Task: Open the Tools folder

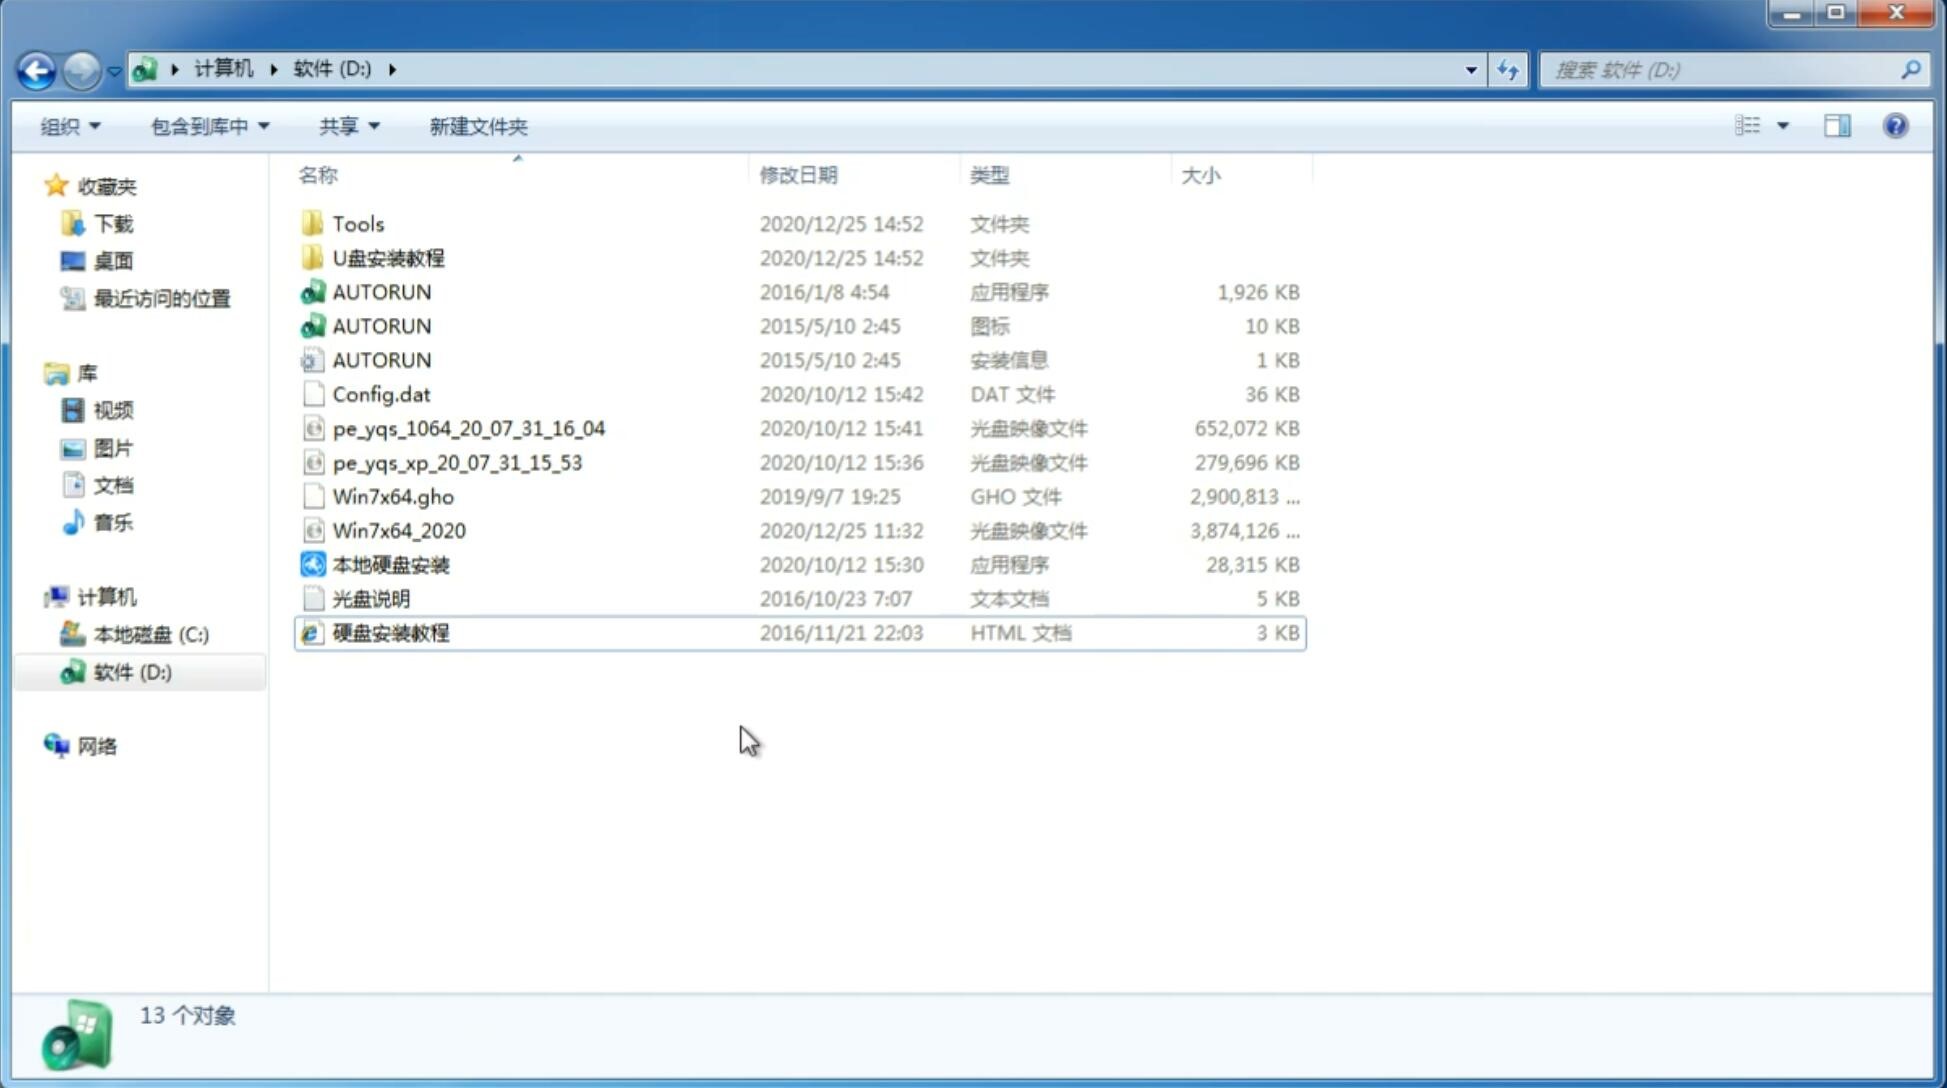Action: pyautogui.click(x=357, y=223)
